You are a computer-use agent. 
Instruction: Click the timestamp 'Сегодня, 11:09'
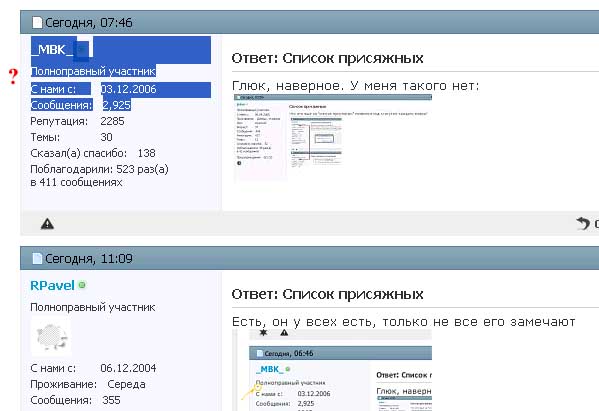89,259
